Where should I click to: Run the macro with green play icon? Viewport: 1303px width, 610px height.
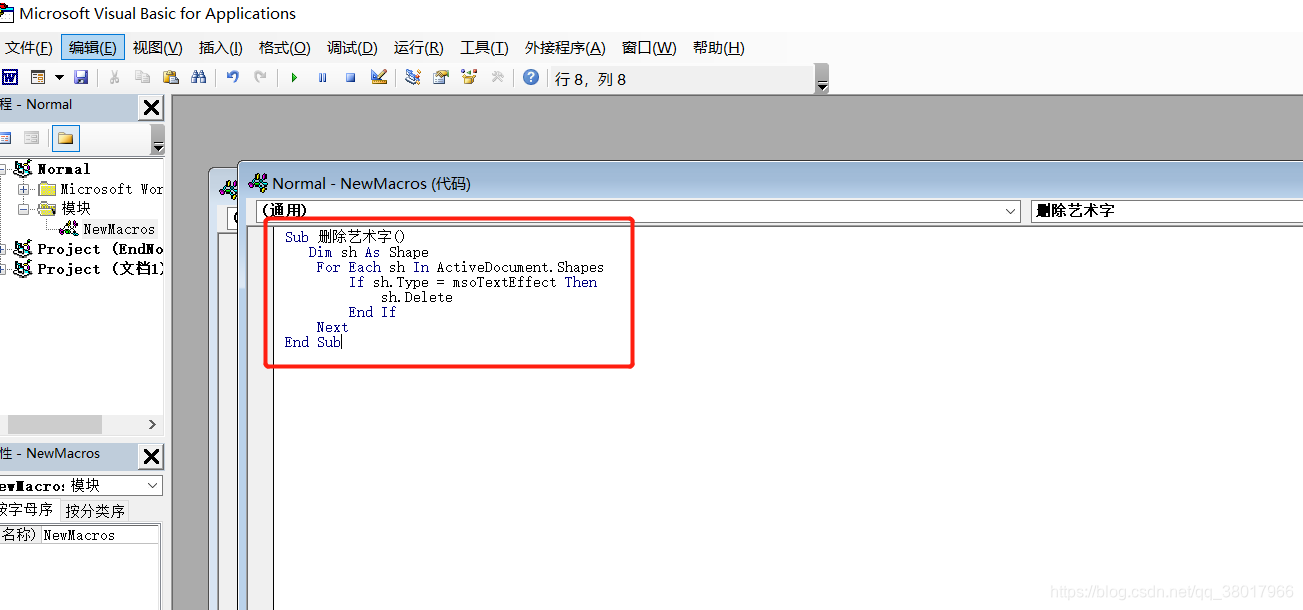coord(294,77)
